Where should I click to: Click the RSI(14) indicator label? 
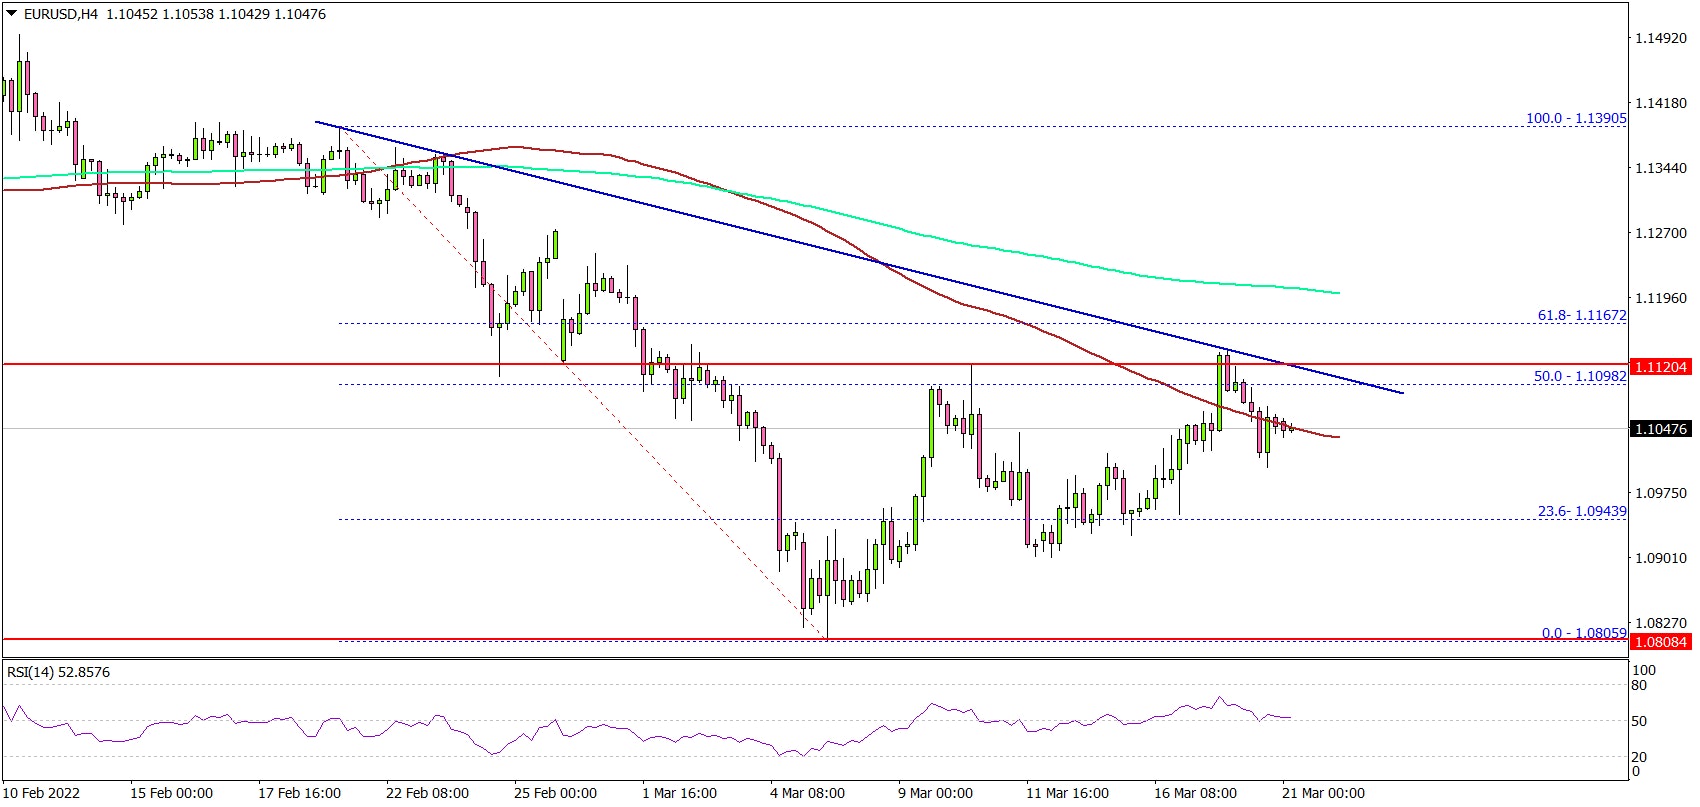(58, 673)
